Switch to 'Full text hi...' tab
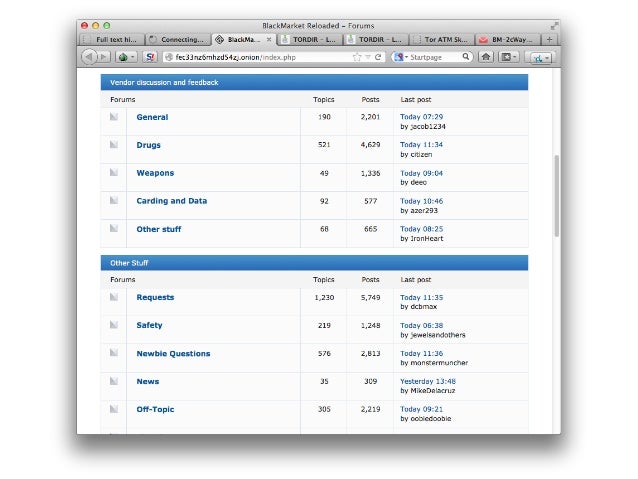638x479 pixels. click(112, 39)
